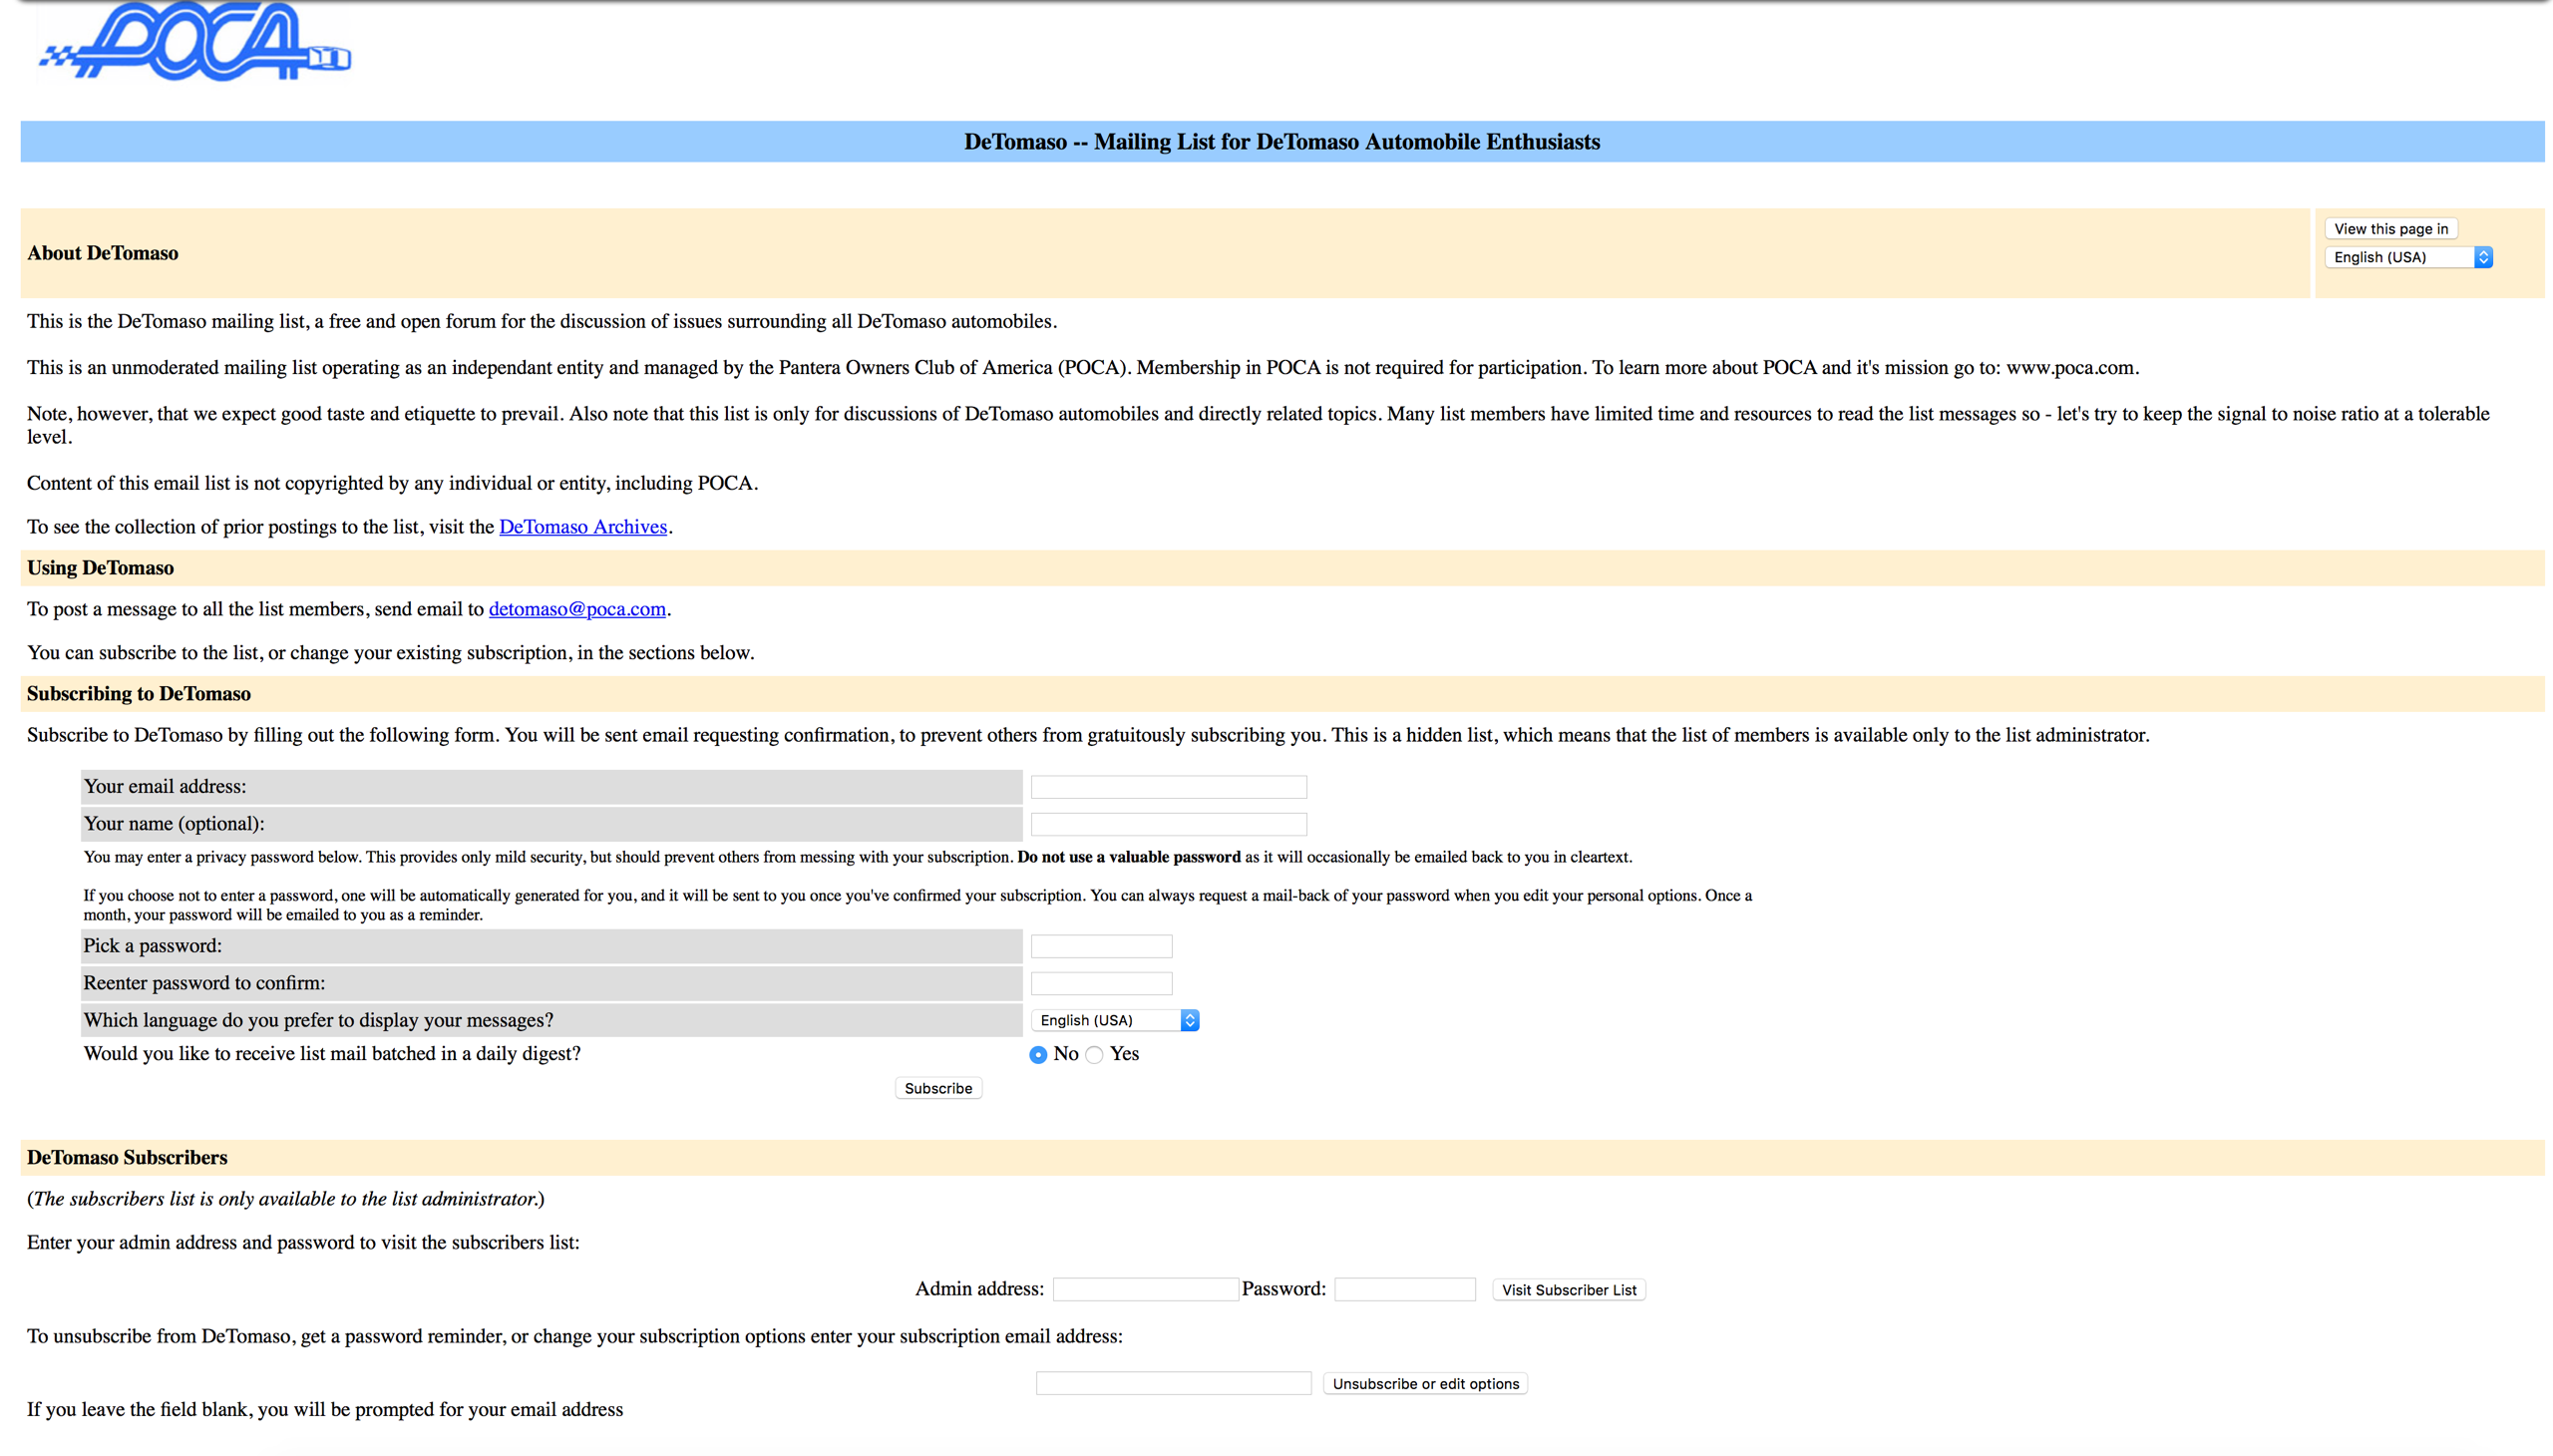Click the page title banner text
Image resolution: width=2553 pixels, height=1456 pixels.
click(1281, 142)
